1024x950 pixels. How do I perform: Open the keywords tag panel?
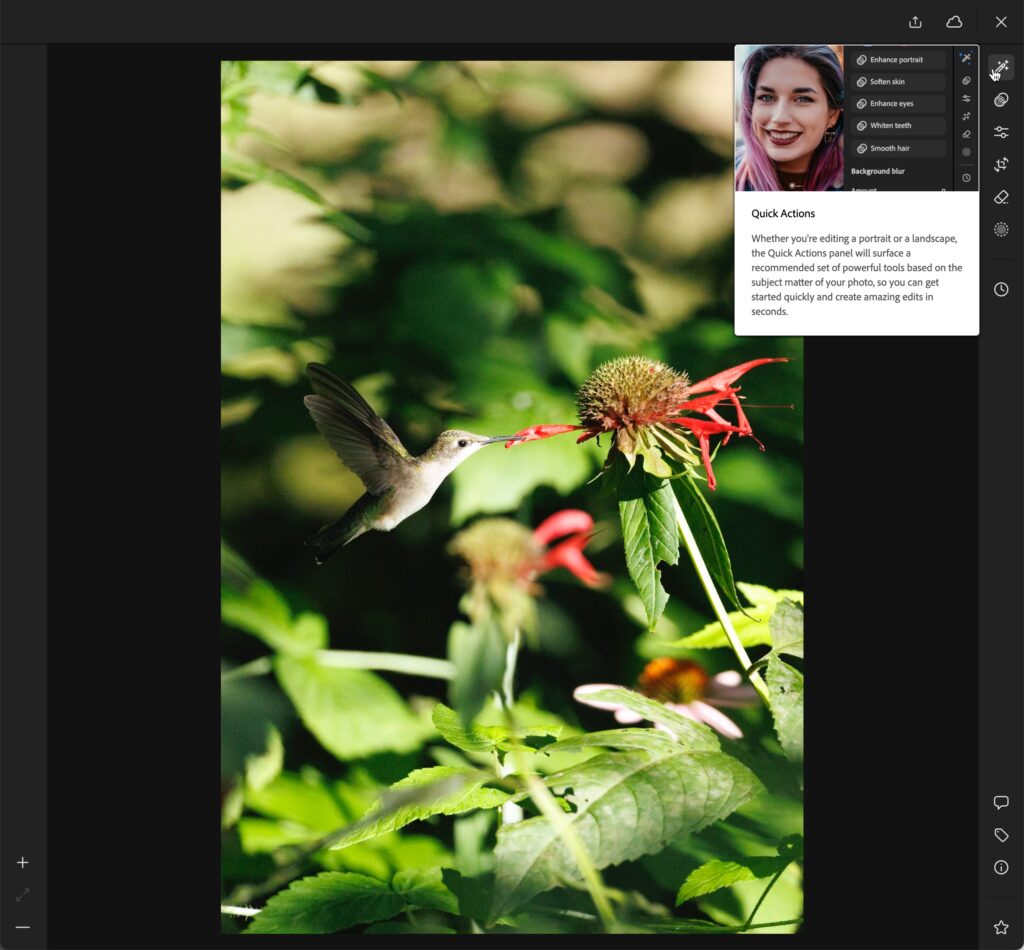pos(1001,835)
